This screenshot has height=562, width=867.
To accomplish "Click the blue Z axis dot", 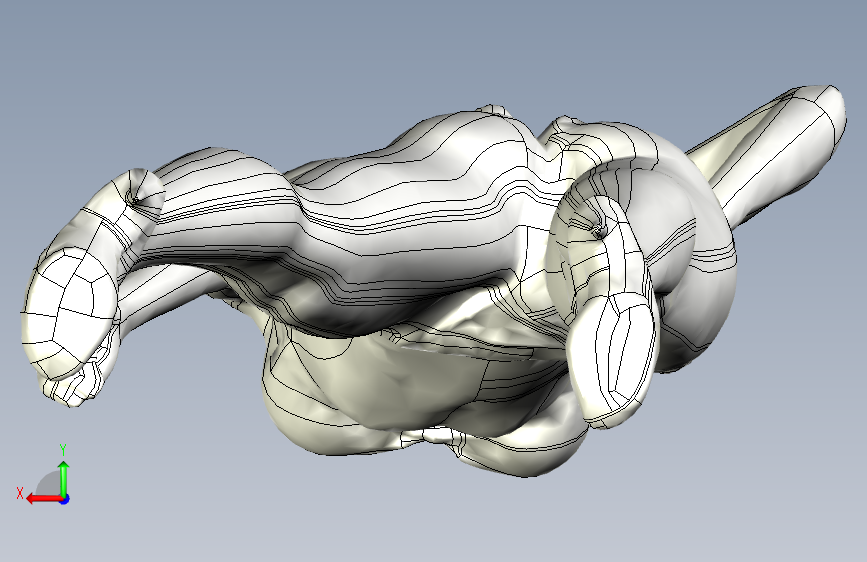I will [65, 499].
